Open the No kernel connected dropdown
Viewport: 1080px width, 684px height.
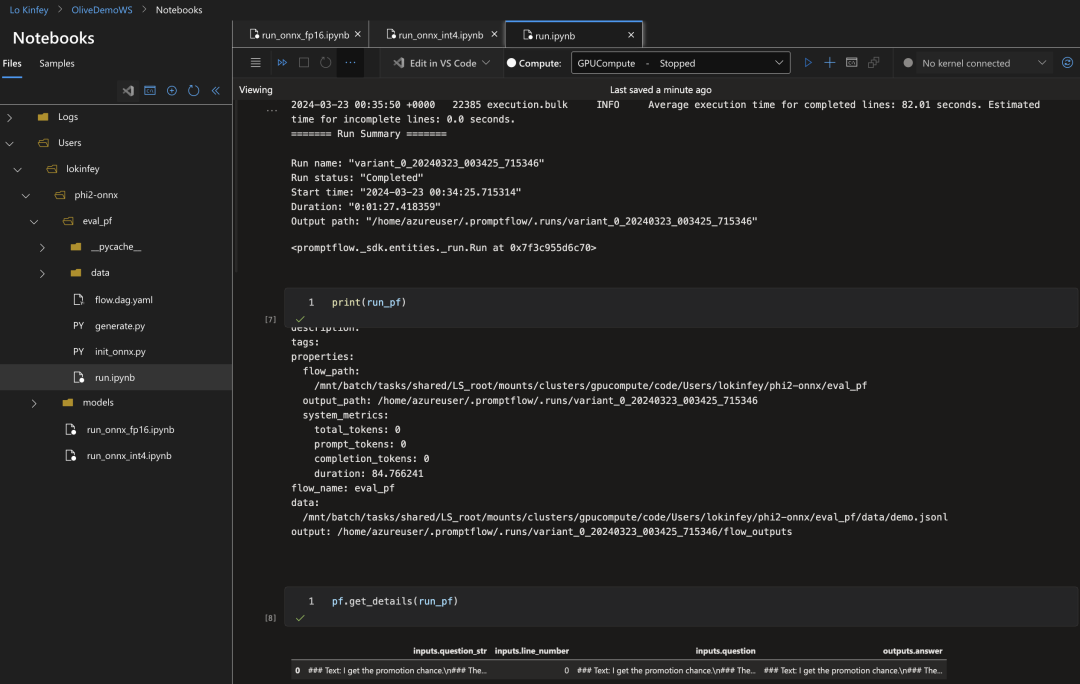[984, 63]
